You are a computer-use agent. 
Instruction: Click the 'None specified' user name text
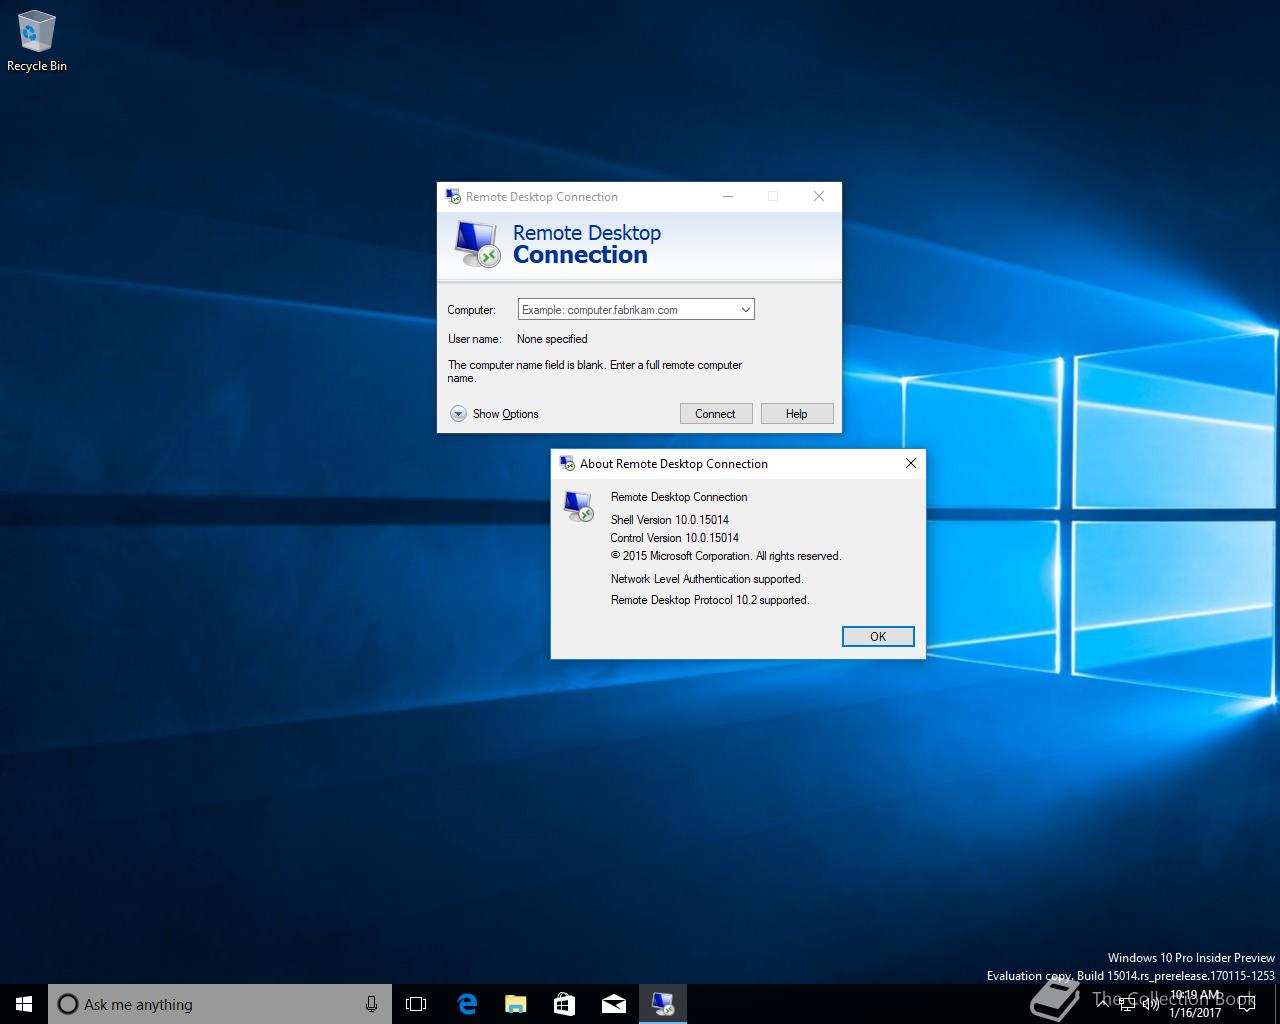click(x=552, y=339)
